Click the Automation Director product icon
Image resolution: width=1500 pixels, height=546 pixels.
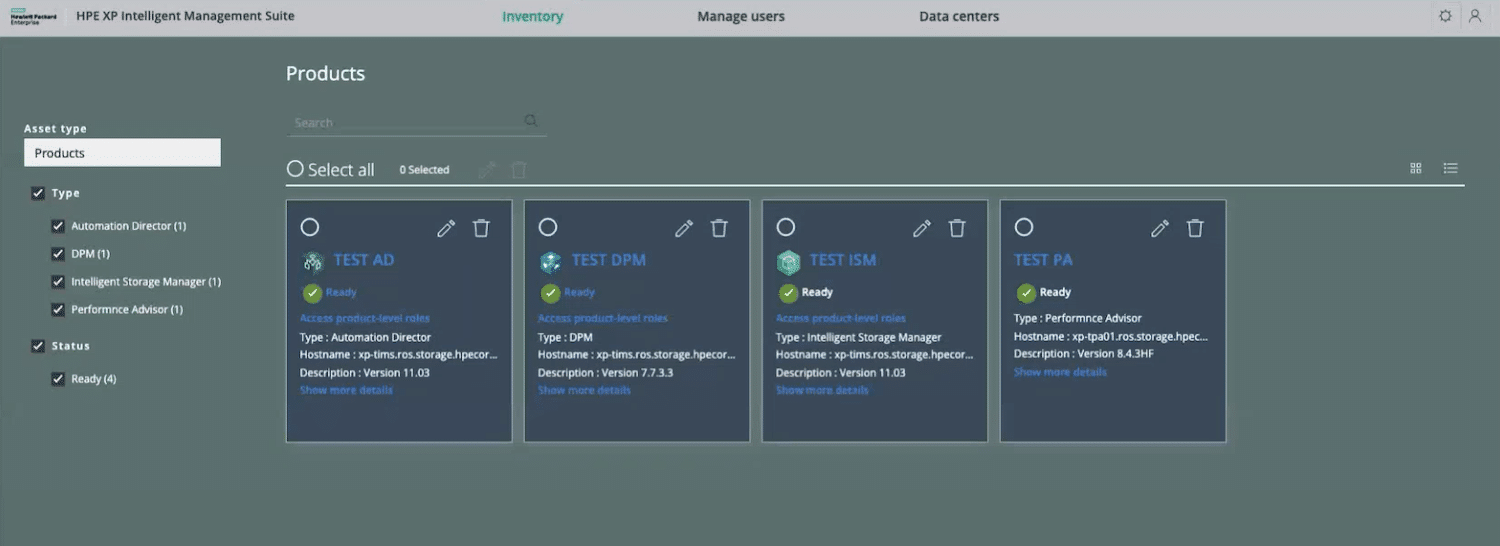pyautogui.click(x=313, y=262)
